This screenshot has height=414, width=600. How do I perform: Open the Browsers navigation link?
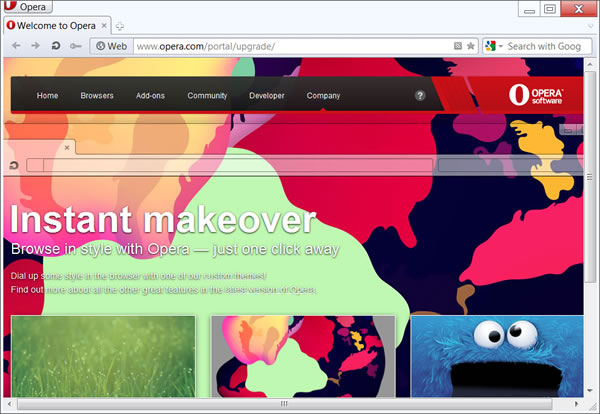[x=97, y=96]
